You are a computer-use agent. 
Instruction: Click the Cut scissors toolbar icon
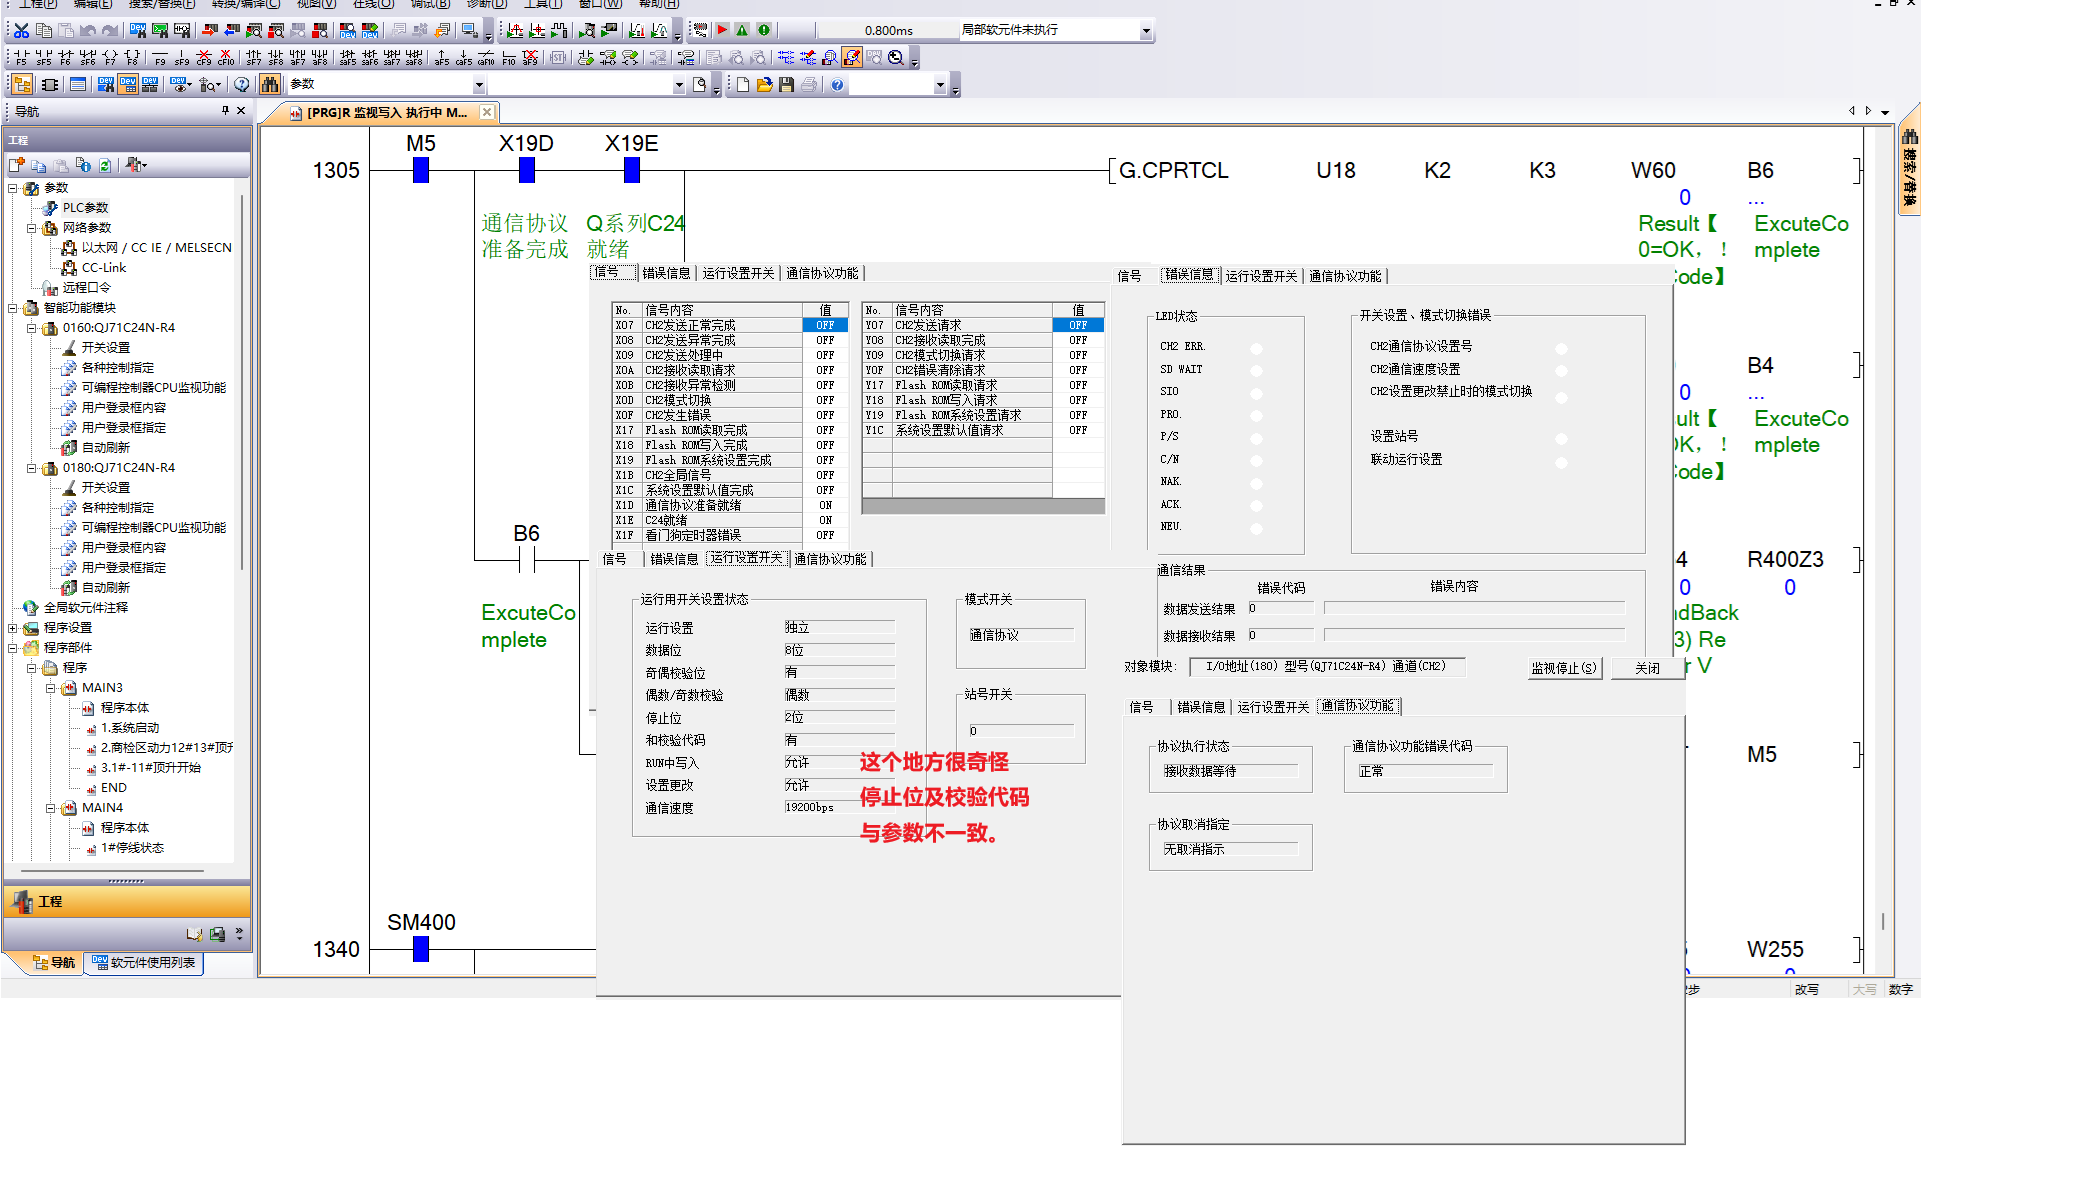[x=21, y=30]
